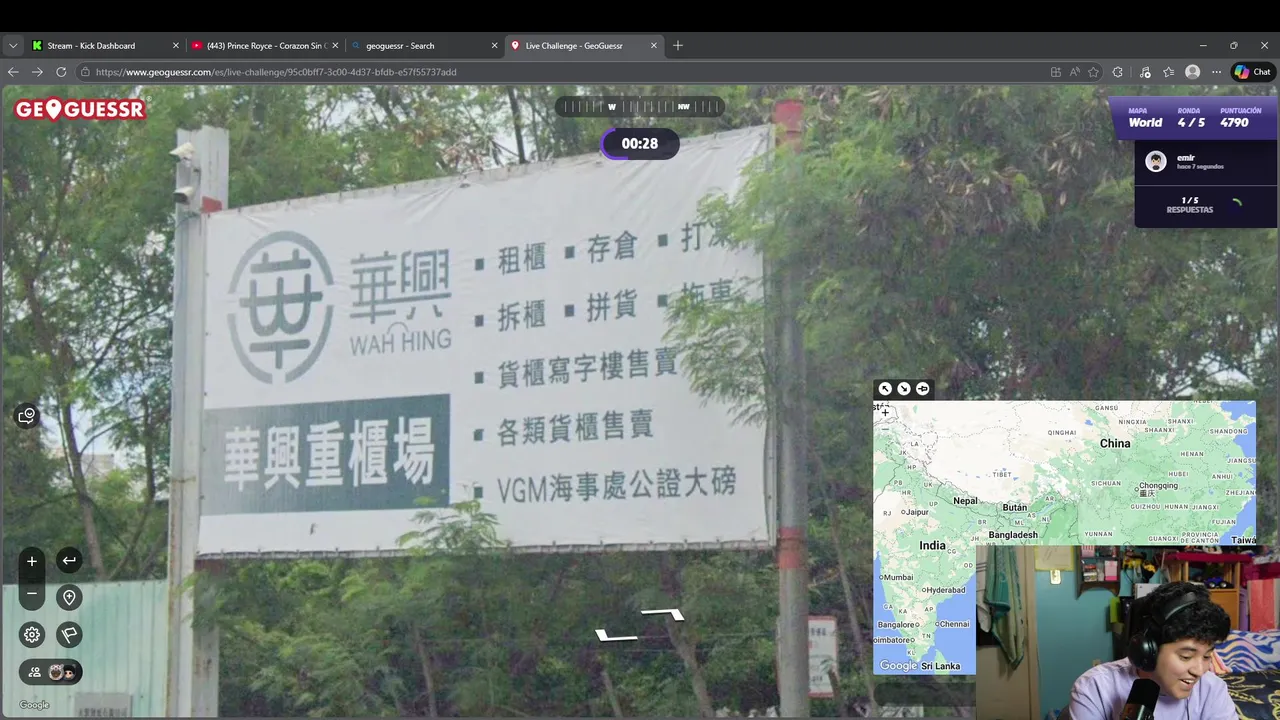The height and width of the screenshot is (720, 1280).
Task: Click Chongqing on the guess map
Action: point(1158,486)
